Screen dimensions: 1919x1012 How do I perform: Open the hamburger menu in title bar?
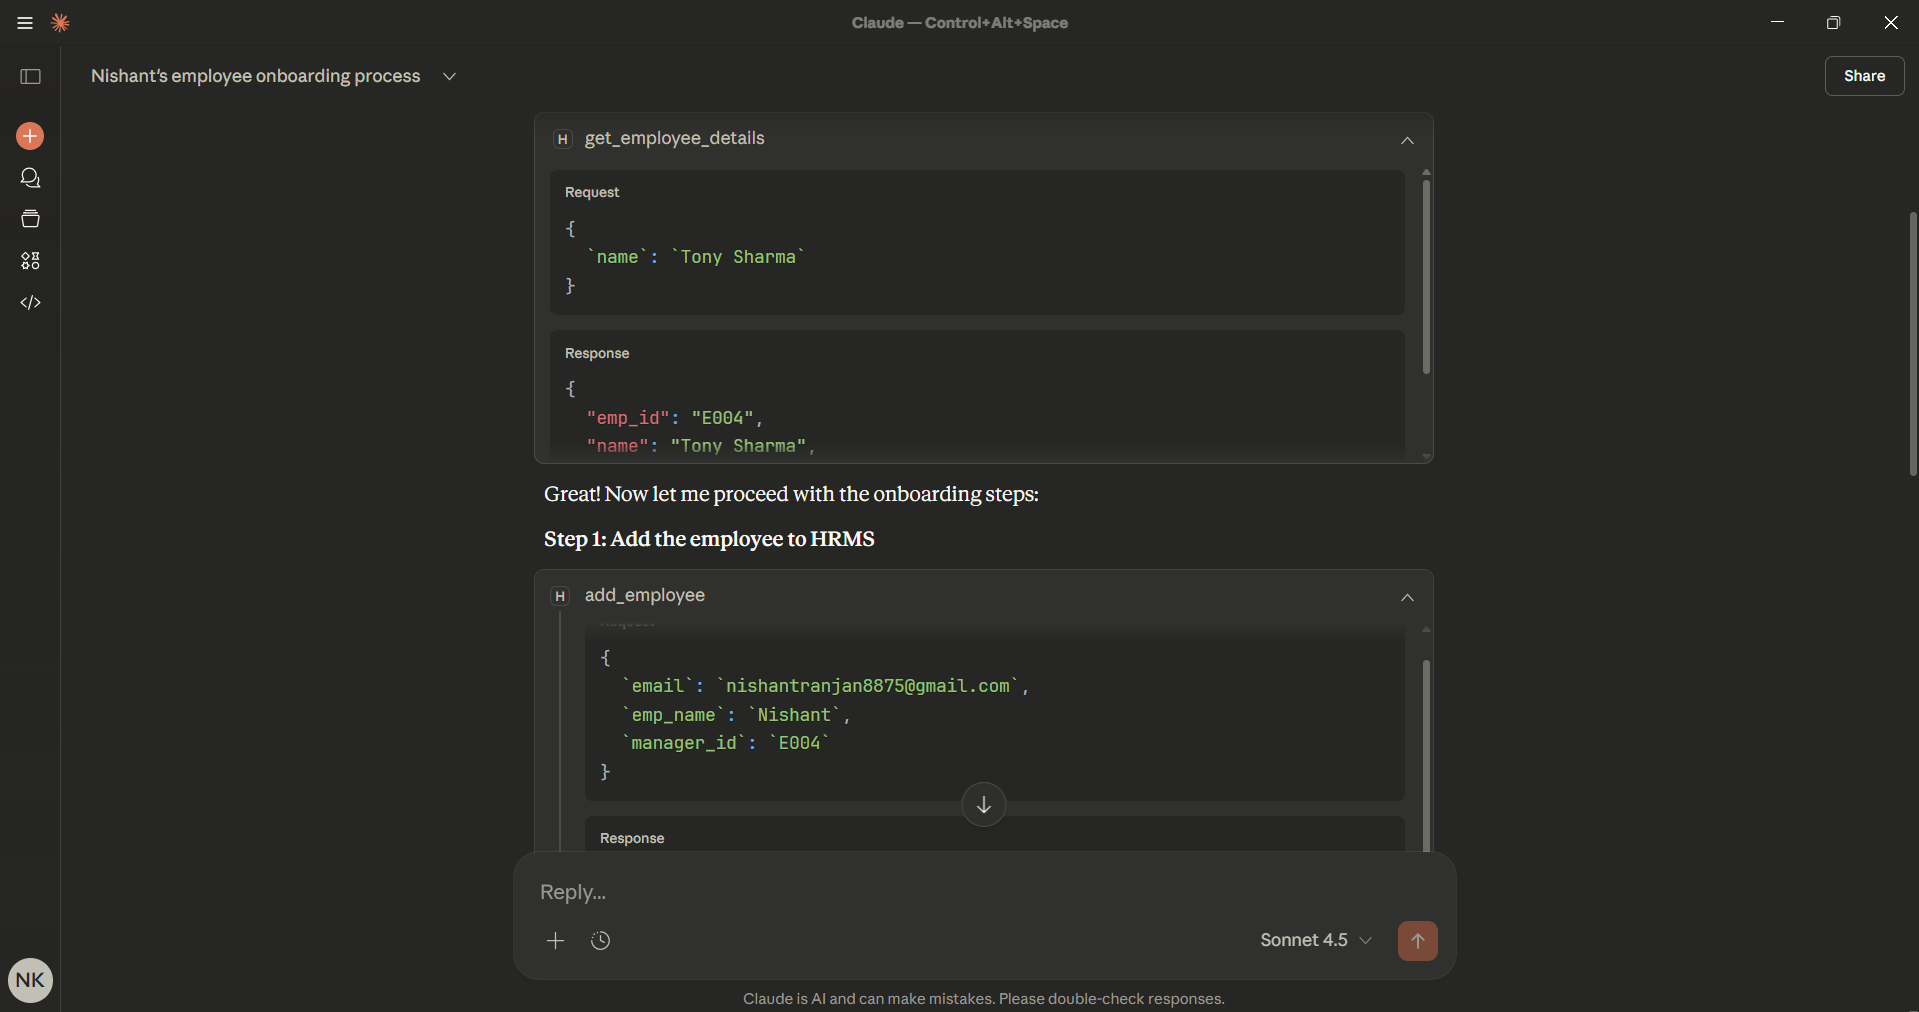click(25, 23)
